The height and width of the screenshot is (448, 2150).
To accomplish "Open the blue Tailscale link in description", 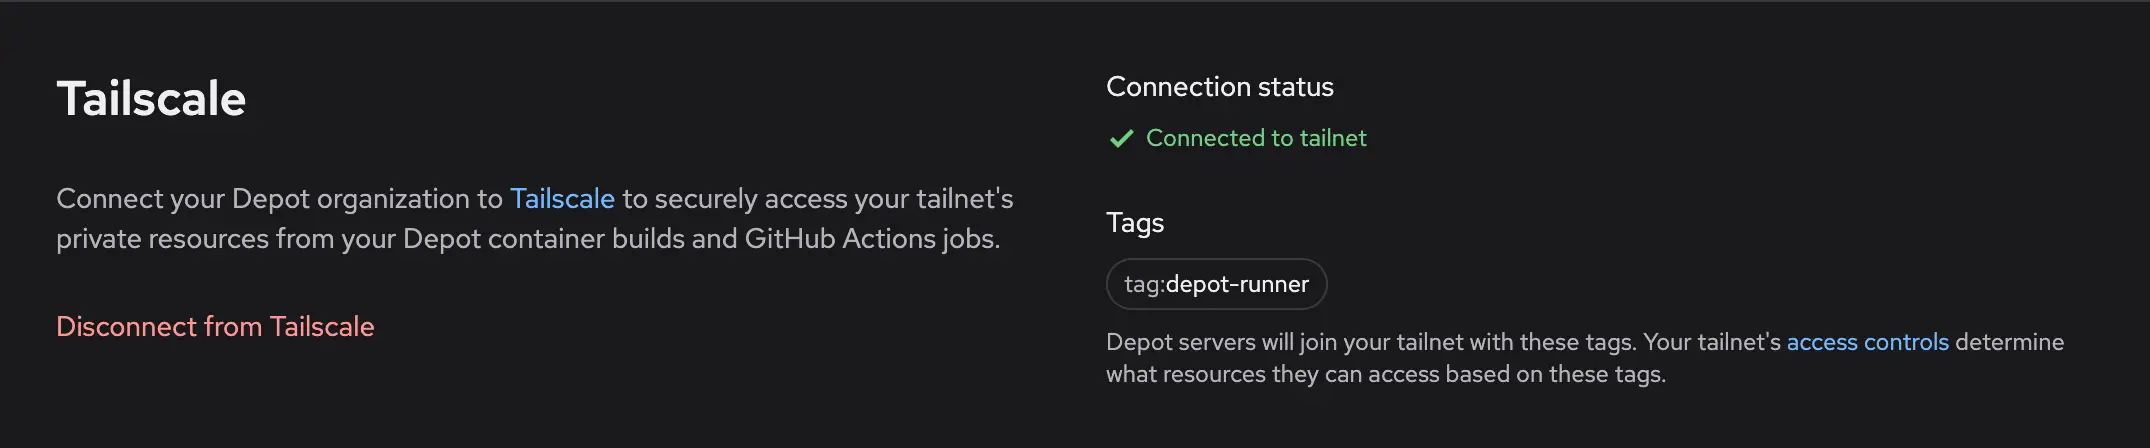I will (562, 199).
